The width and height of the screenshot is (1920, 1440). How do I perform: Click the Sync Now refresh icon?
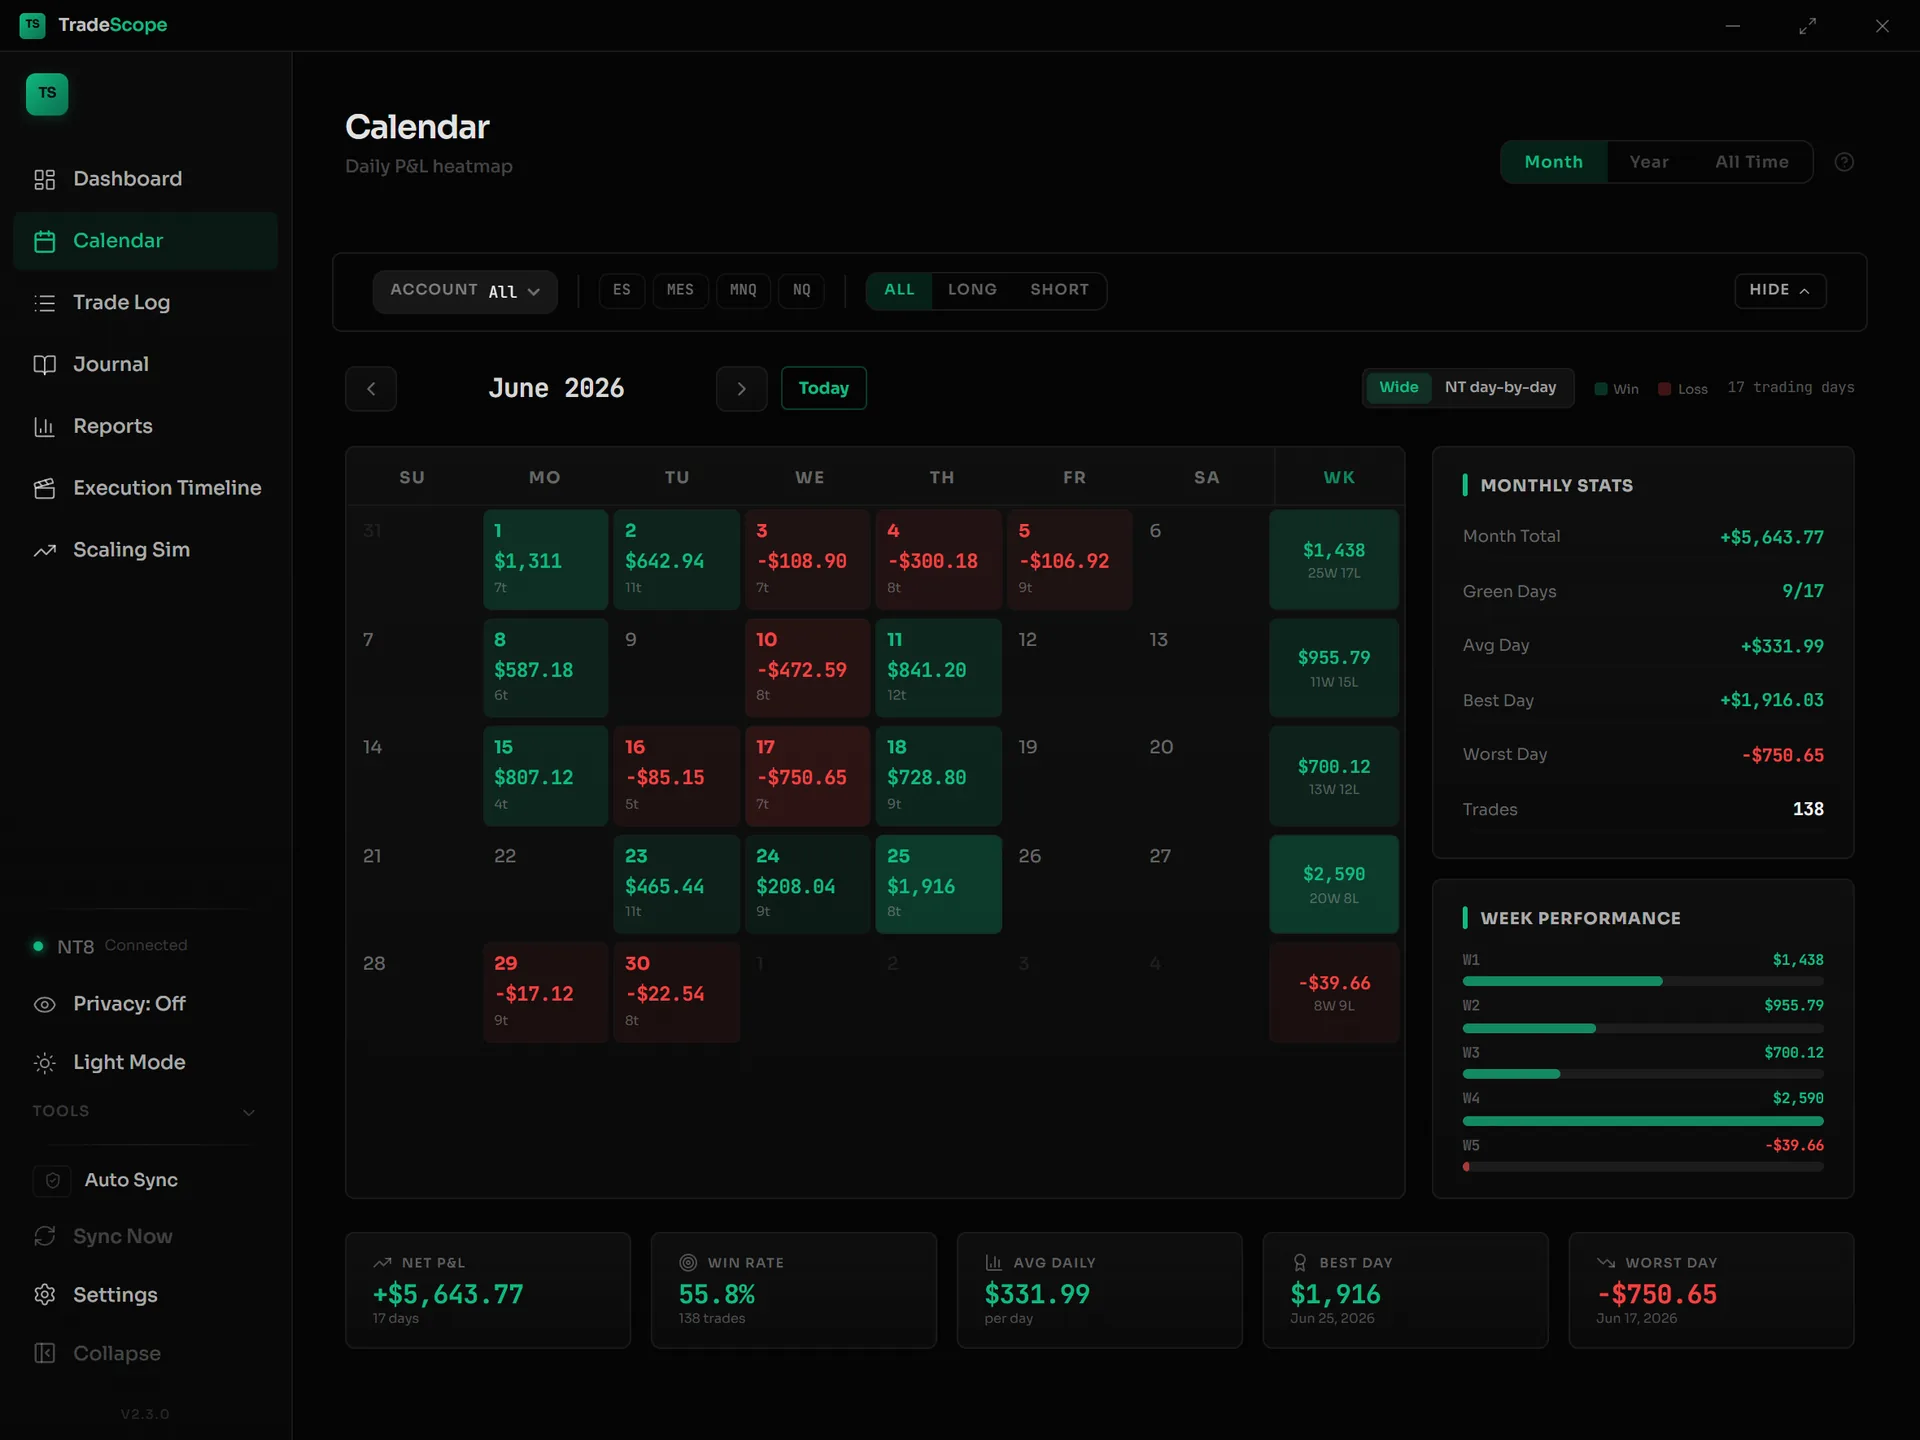click(44, 1236)
